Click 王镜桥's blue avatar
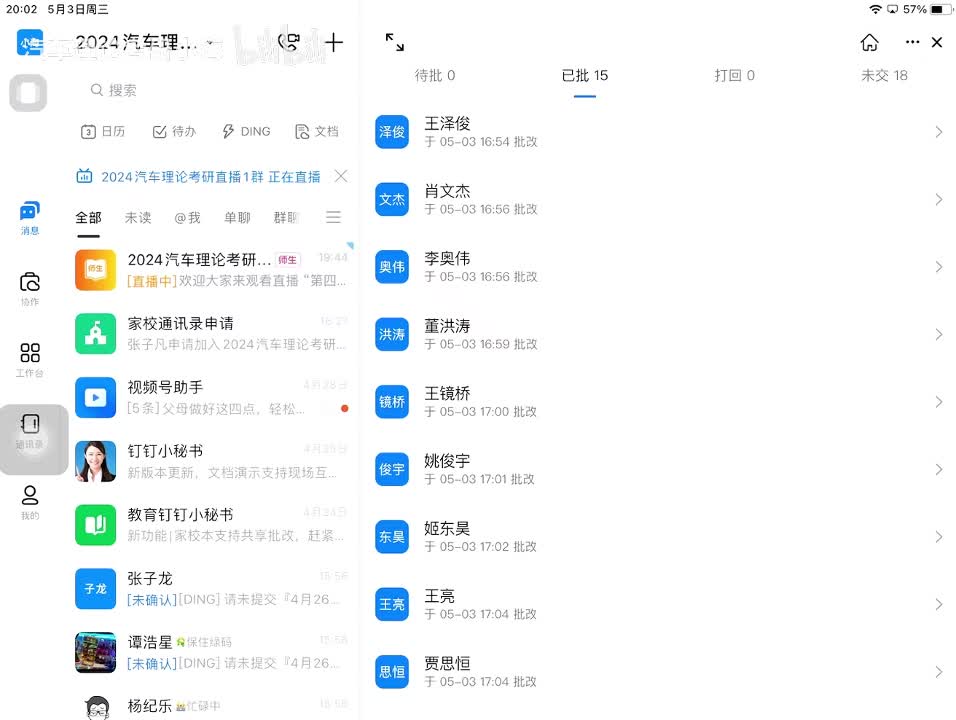The width and height of the screenshot is (956, 720). [391, 402]
